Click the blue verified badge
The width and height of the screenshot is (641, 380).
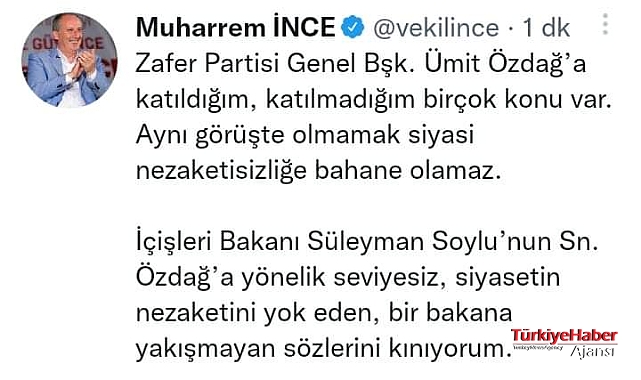[353, 27]
